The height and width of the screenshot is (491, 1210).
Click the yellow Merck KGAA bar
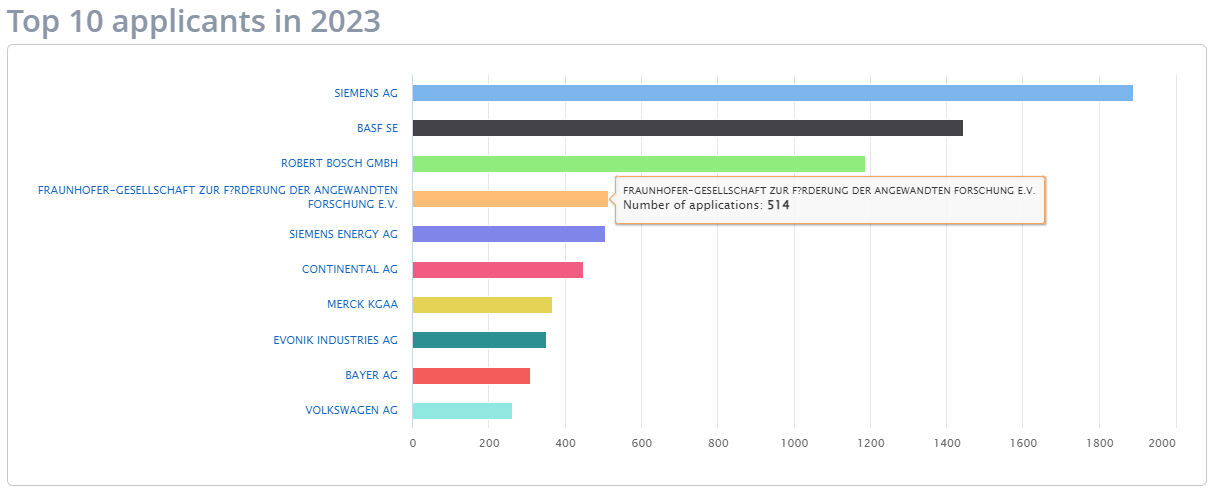tap(482, 305)
